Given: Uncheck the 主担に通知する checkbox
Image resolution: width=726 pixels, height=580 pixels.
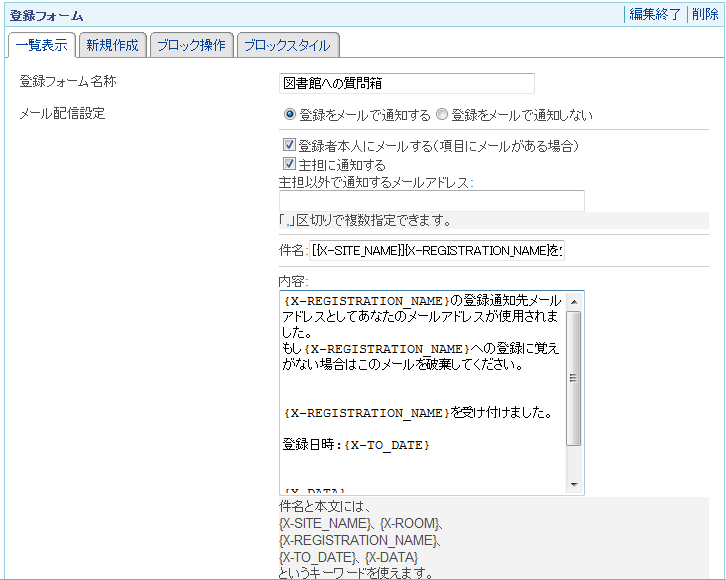Looking at the screenshot, I should (290, 164).
